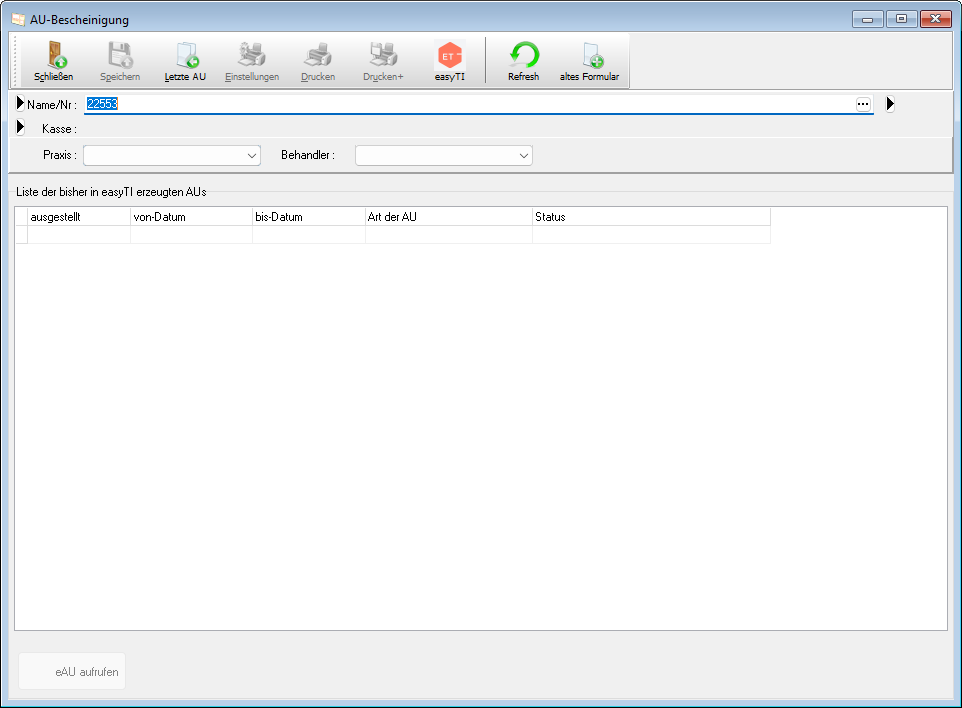Viewport: 962px width, 708px height.
Task: Click the Art der AU column header
Action: pyautogui.click(x=448, y=217)
